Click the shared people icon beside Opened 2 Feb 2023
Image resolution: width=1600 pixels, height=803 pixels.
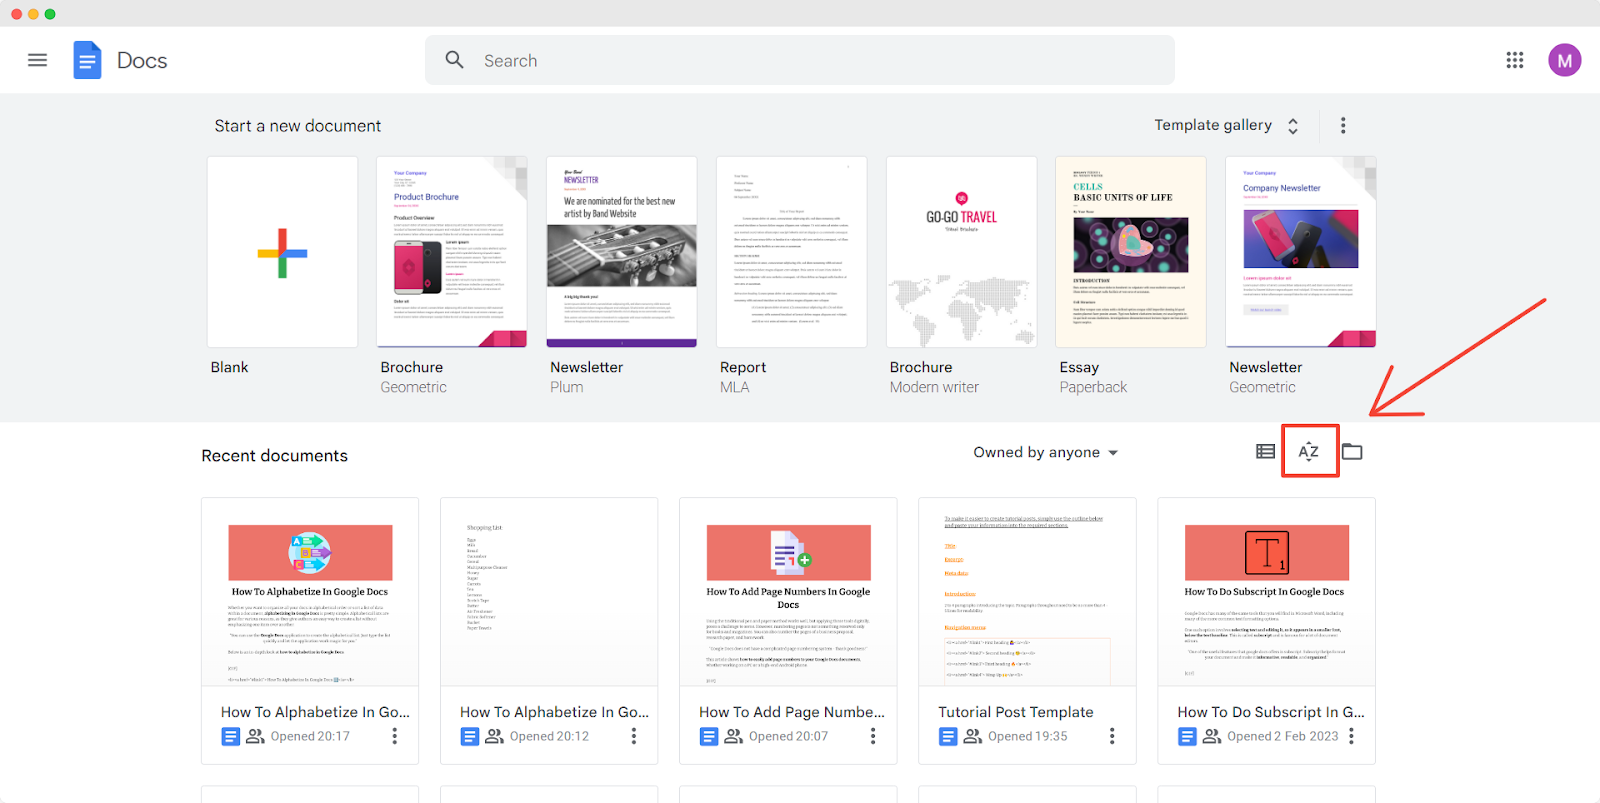point(1212,736)
